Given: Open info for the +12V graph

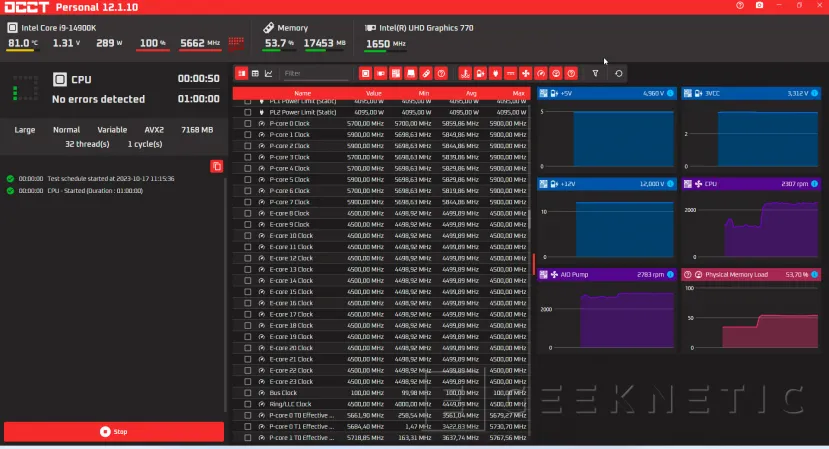Looking at the screenshot, I should click(670, 184).
